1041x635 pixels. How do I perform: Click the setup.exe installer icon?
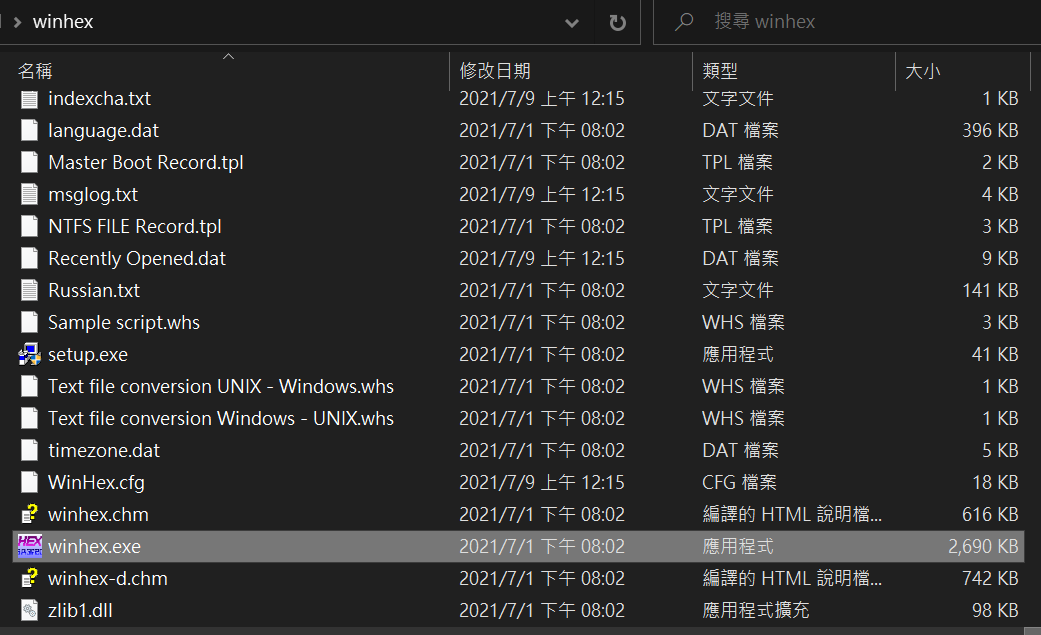coord(29,355)
